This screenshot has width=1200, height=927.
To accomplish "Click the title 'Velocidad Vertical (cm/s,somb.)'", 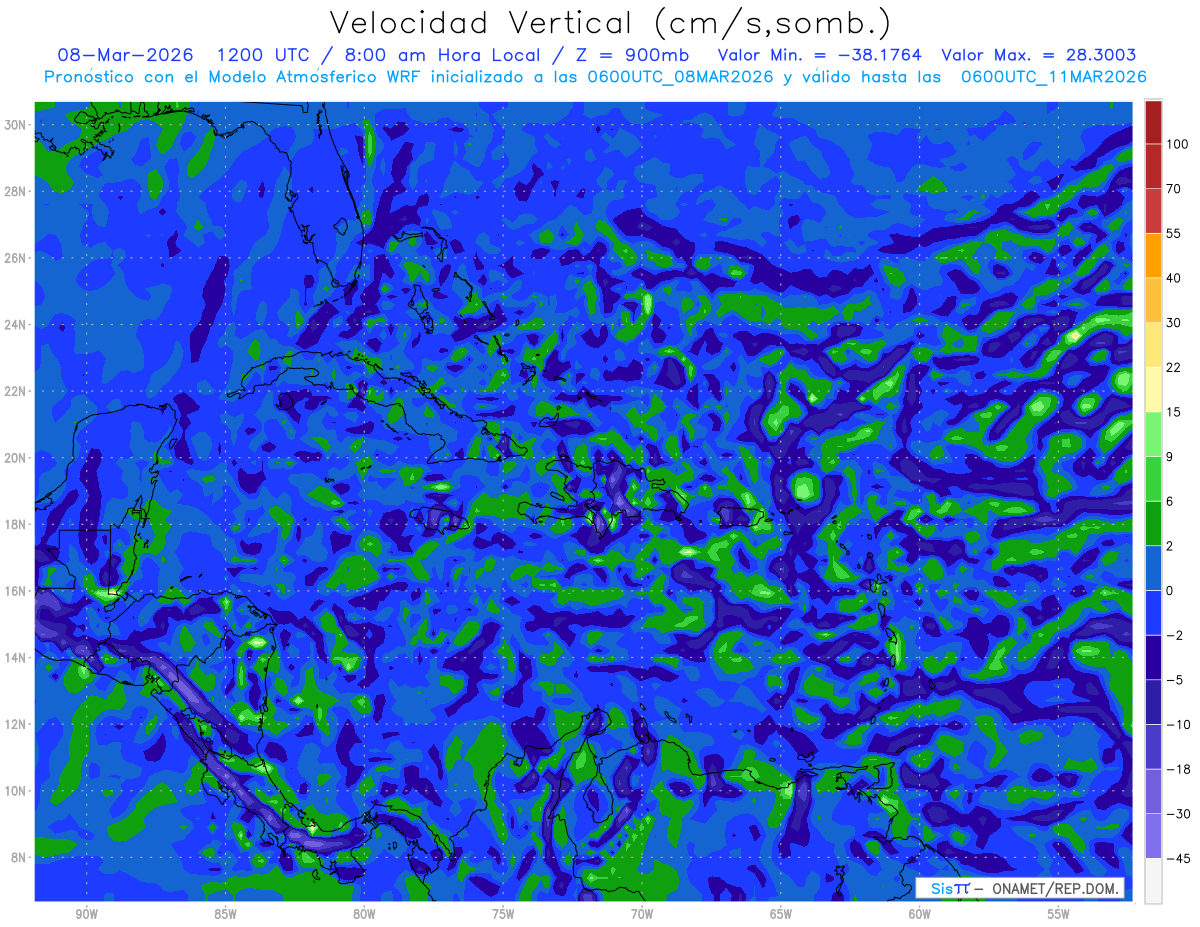I will 610,23.
